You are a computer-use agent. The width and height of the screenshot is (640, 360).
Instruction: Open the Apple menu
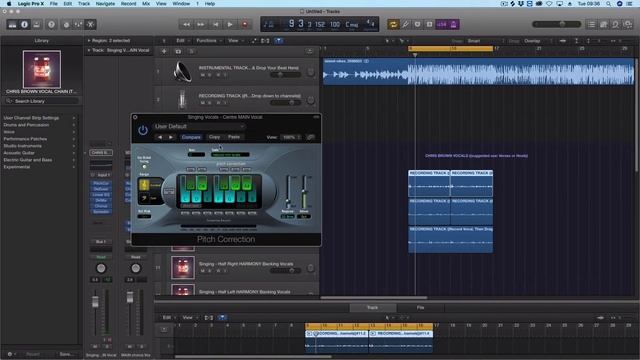pyautogui.click(x=9, y=4)
